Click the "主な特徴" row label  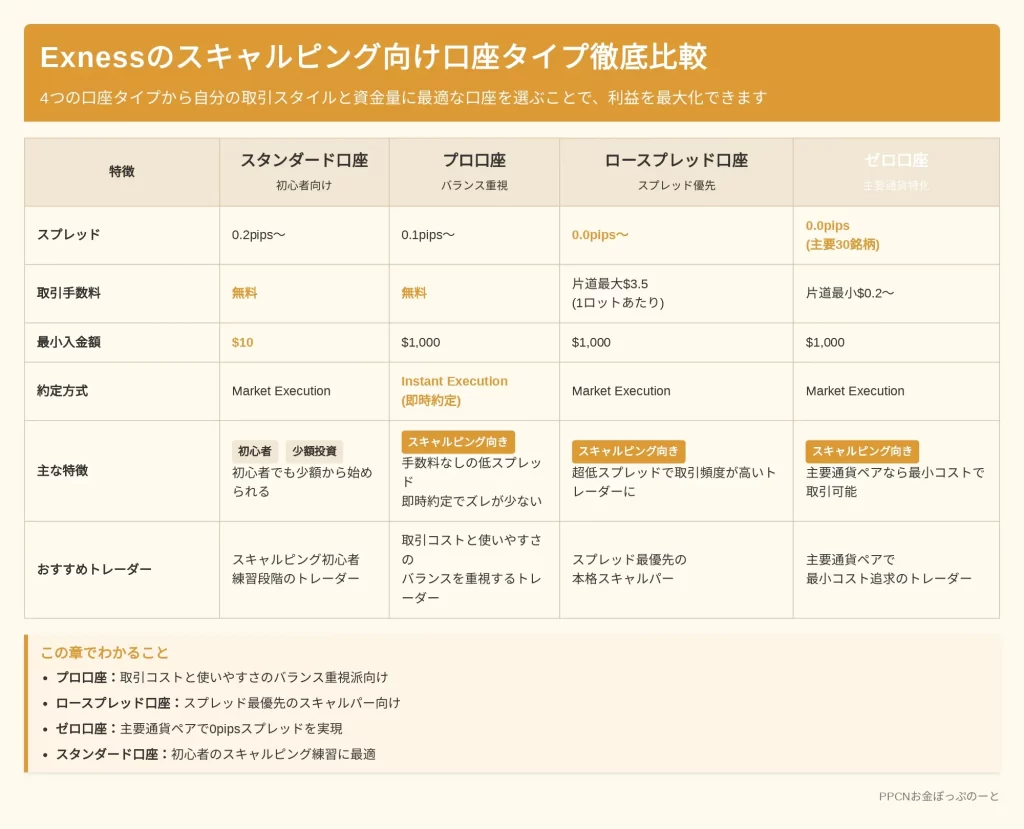coord(62,471)
